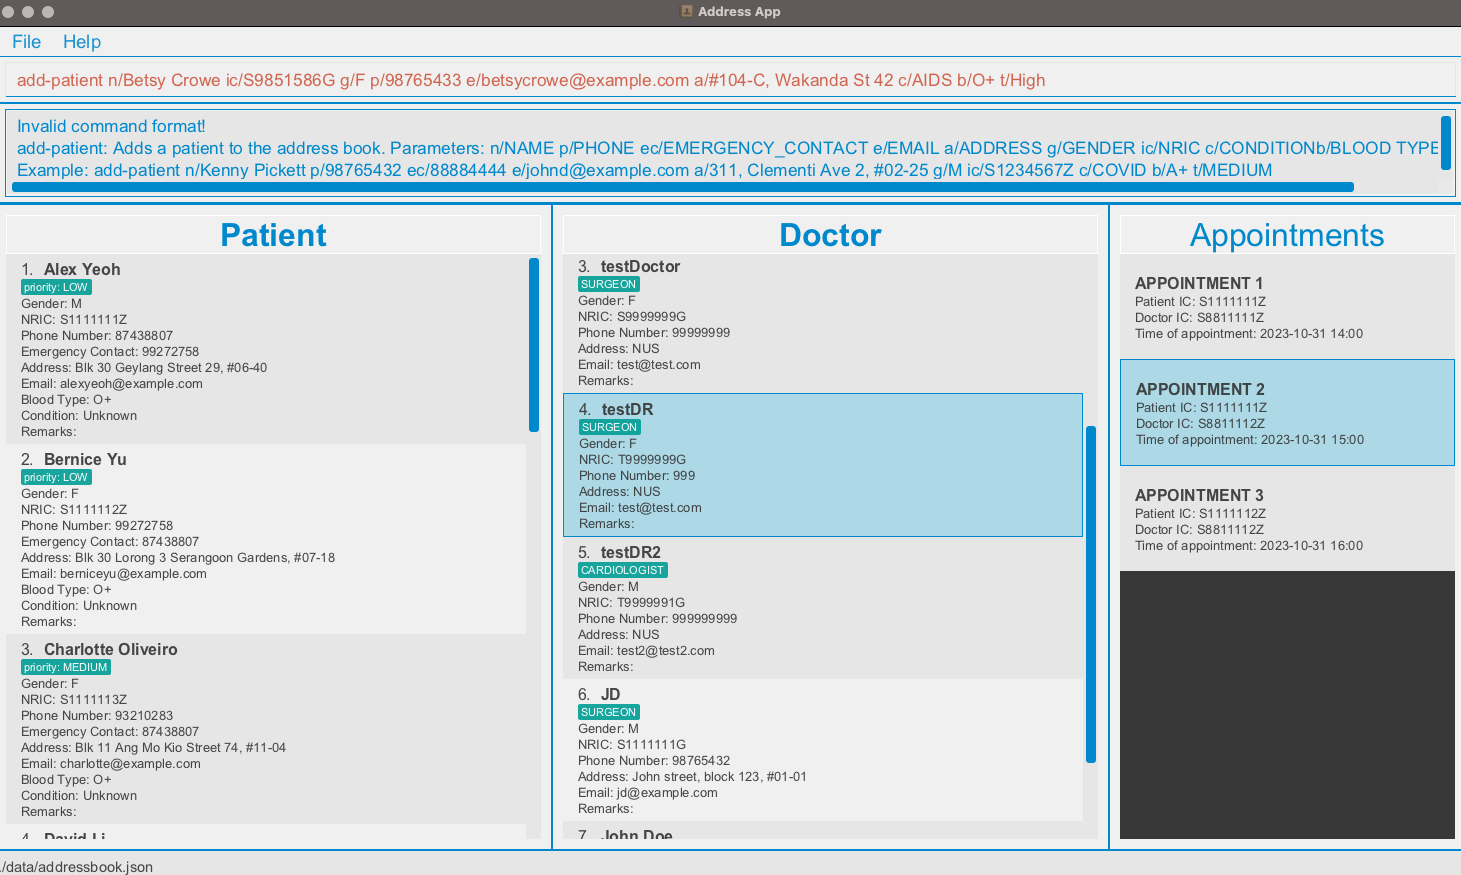Select the testDR2 doctor card
The width and height of the screenshot is (1461, 875).
tap(823, 608)
